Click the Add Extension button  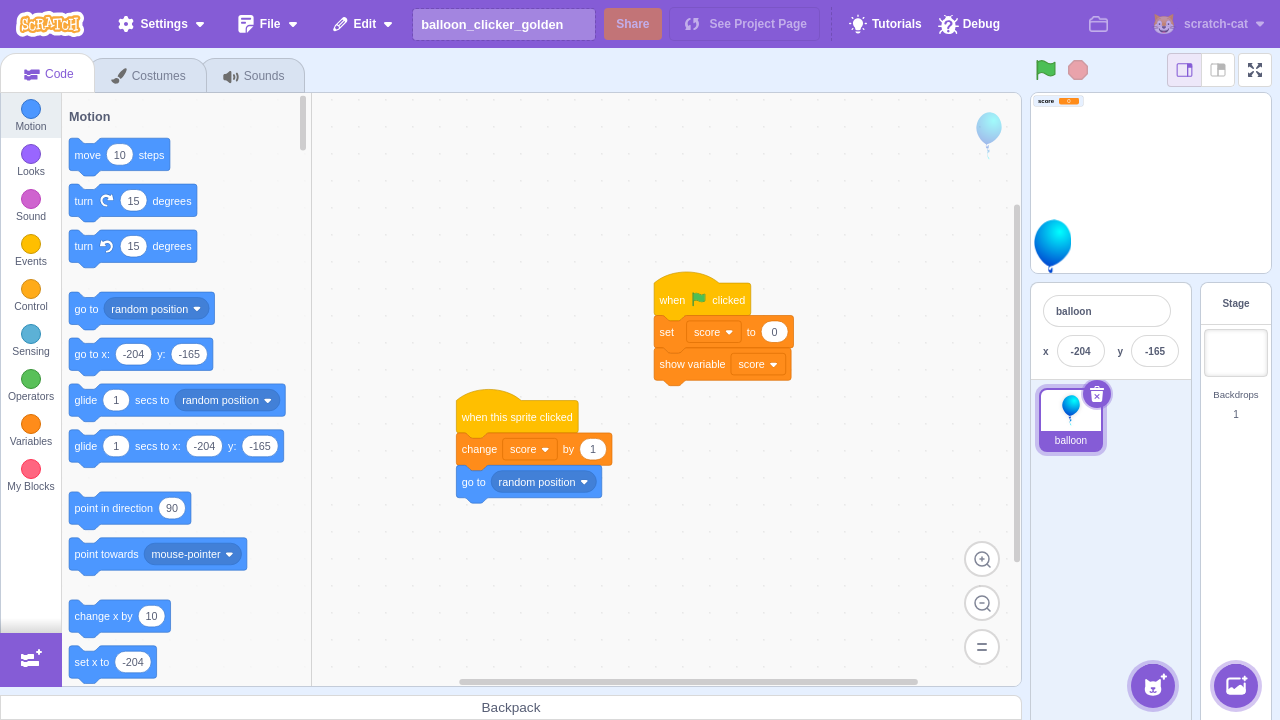[31, 659]
